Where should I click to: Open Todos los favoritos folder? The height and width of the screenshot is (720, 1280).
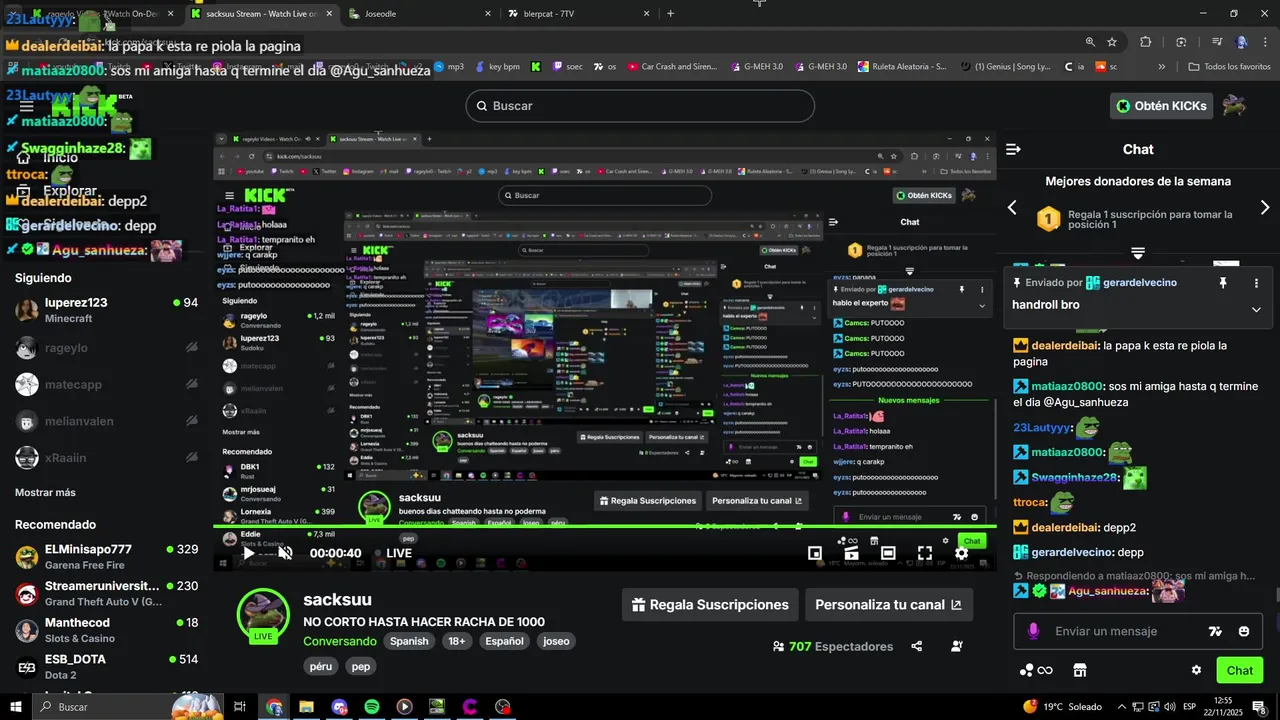1229,67
